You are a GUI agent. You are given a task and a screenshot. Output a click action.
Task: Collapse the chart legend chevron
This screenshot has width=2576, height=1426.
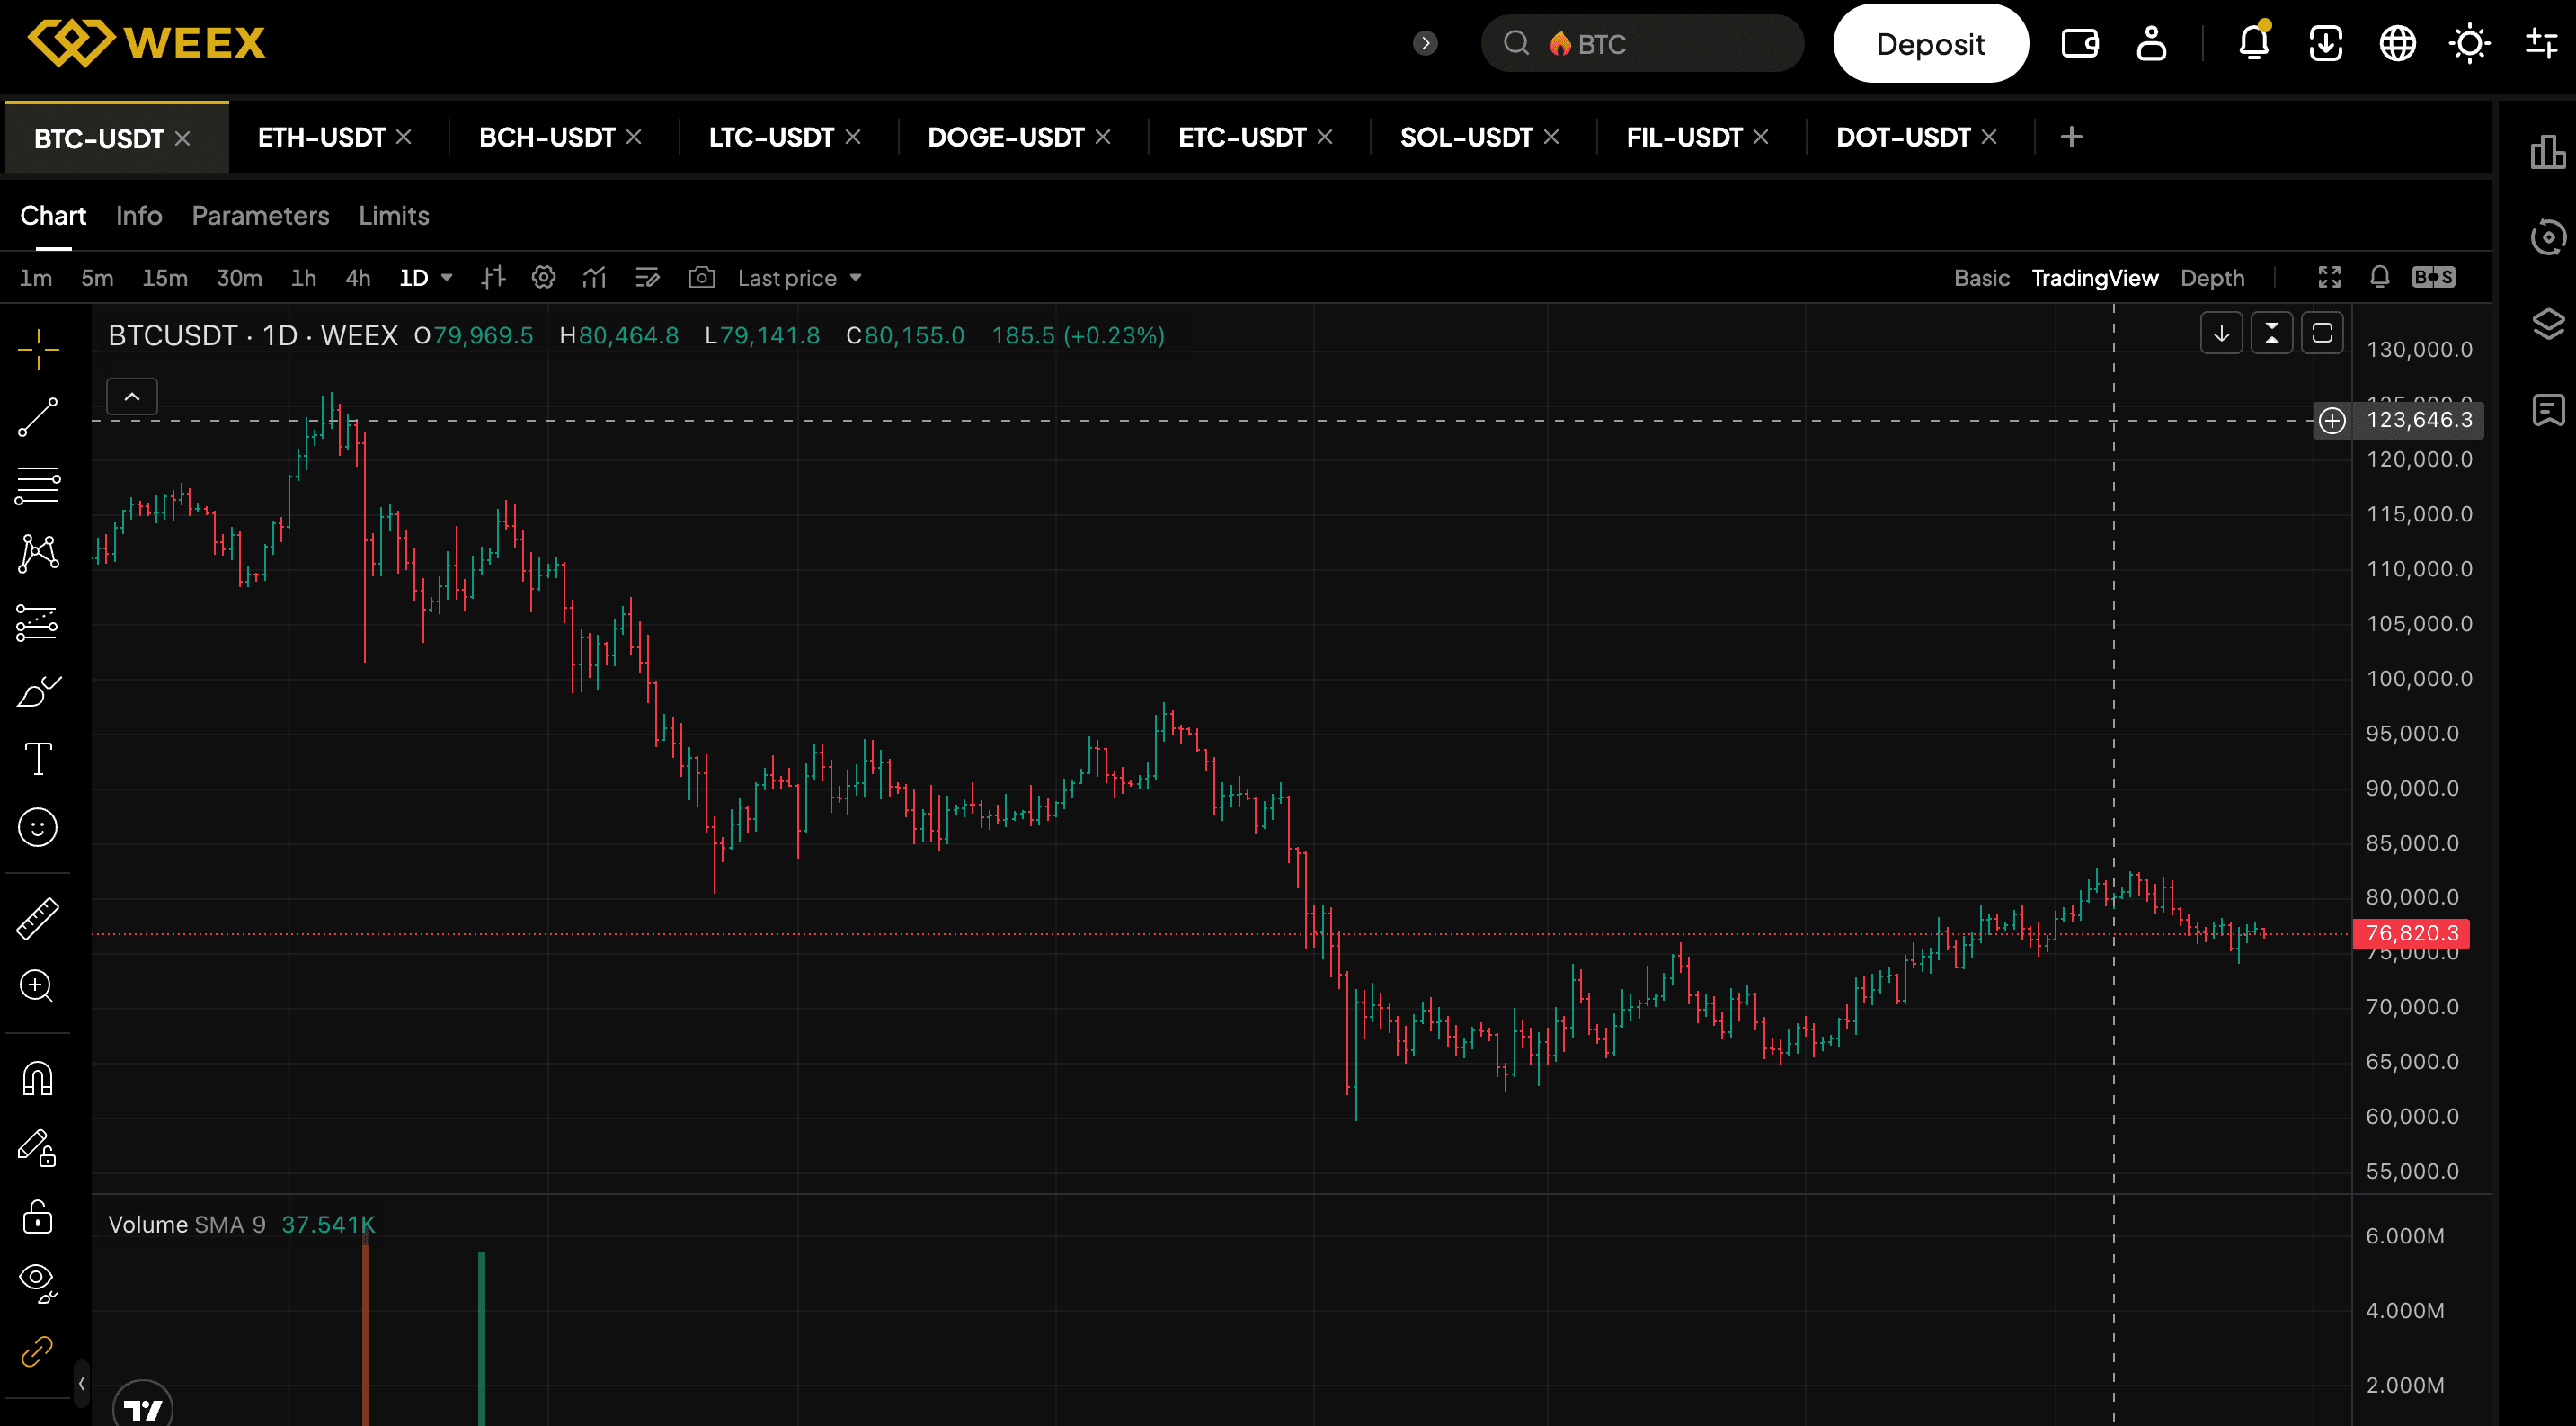[132, 397]
